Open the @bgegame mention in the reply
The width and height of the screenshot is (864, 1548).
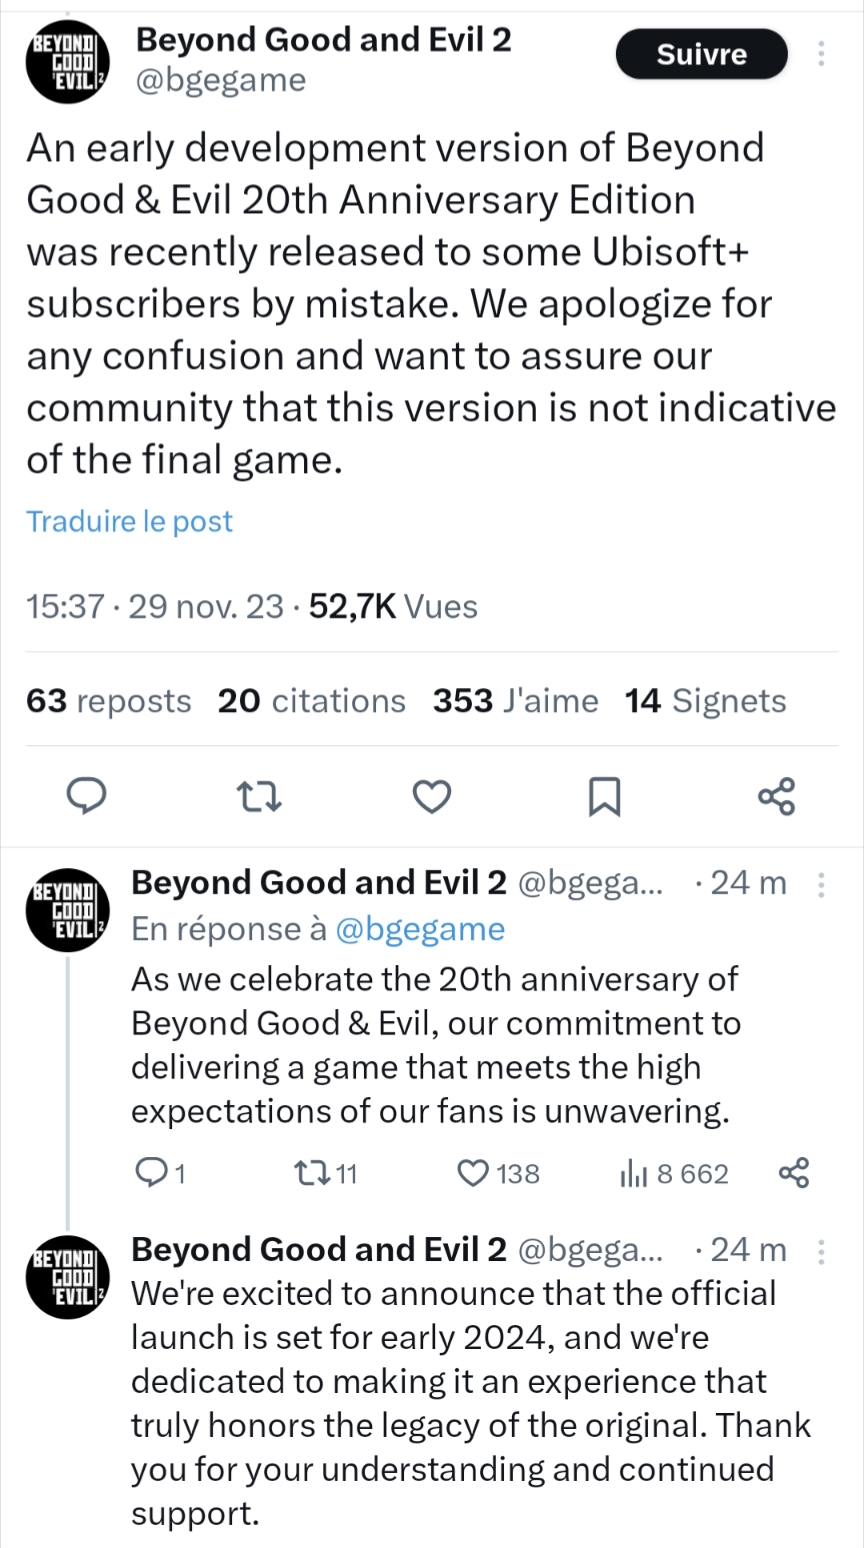[419, 929]
